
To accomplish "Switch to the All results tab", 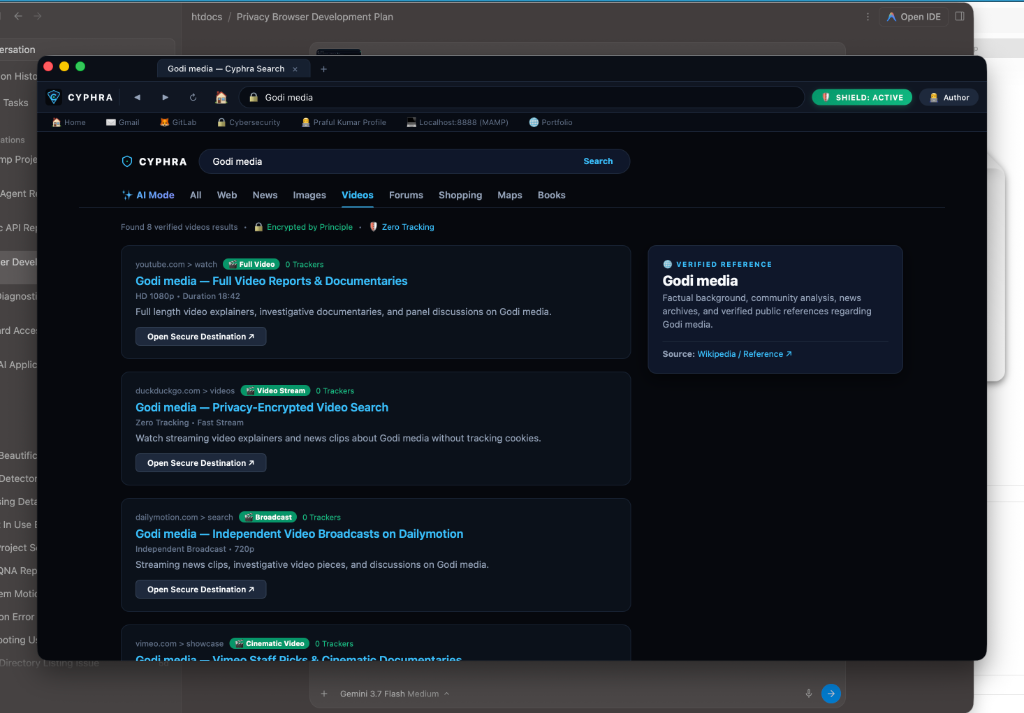I will point(195,195).
